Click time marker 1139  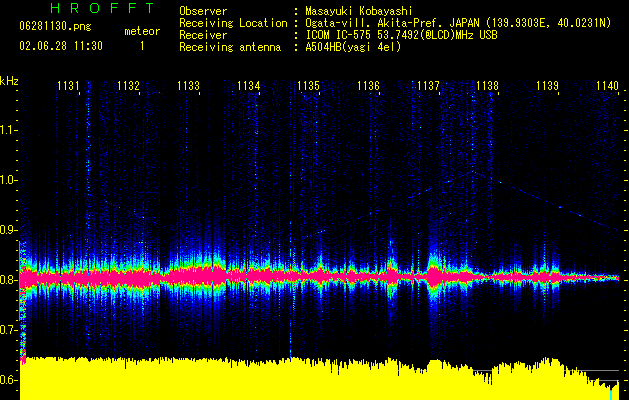click(547, 85)
